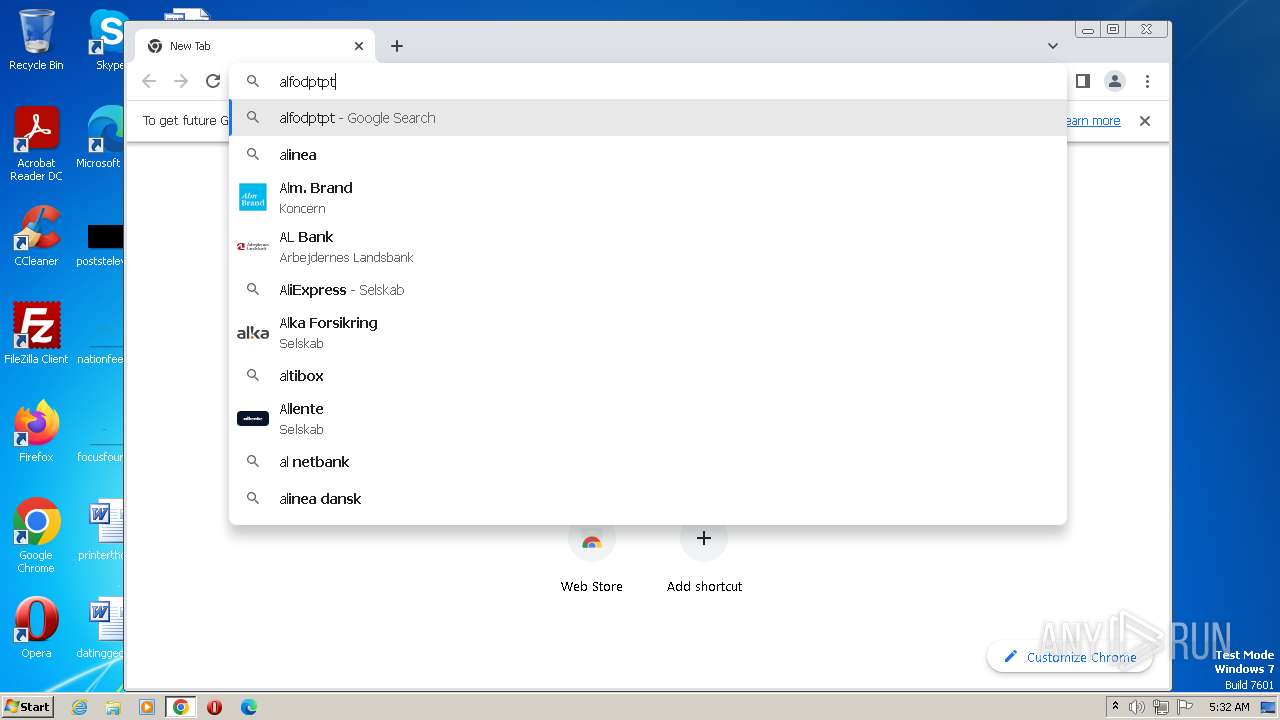This screenshot has width=1280, height=720.
Task: Click the Add shortcut button
Action: coord(704,556)
